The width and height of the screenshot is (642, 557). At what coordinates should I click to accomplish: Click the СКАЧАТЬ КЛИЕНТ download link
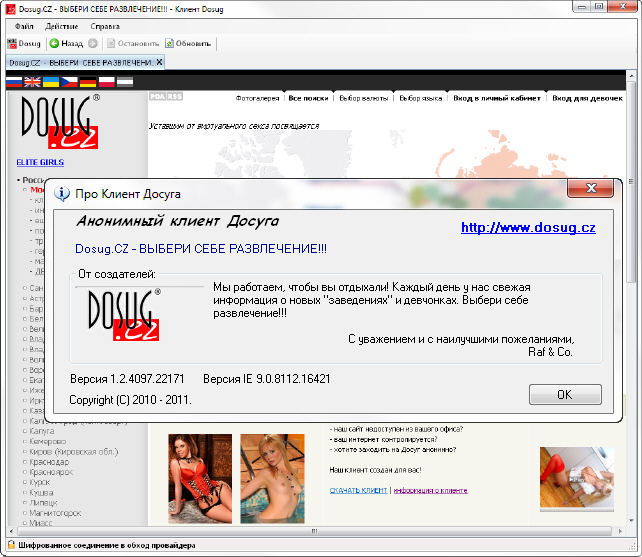click(358, 490)
